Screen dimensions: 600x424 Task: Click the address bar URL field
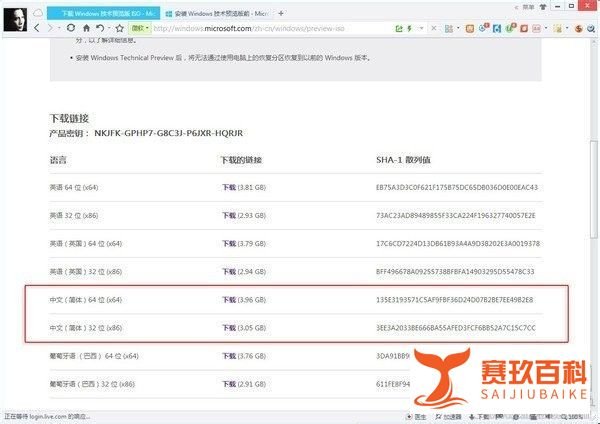[272, 28]
